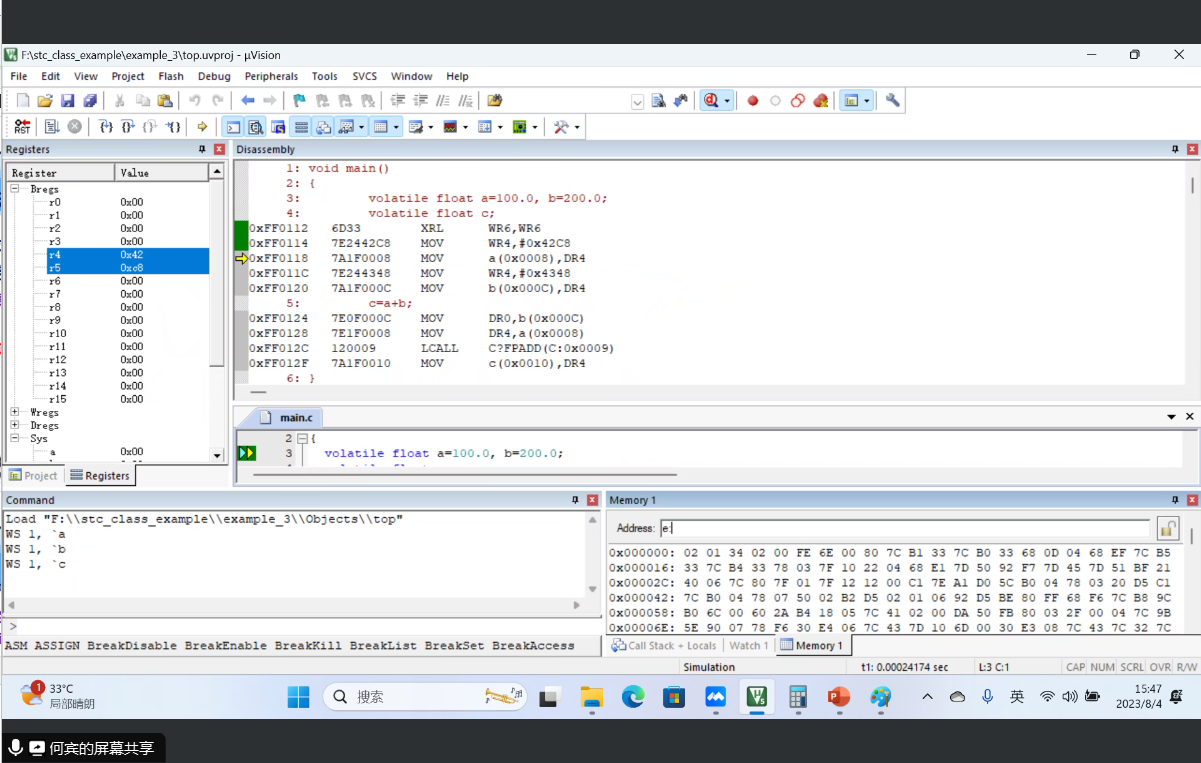Toggle auto-hide pin on Disassembly panel

click(1175, 149)
